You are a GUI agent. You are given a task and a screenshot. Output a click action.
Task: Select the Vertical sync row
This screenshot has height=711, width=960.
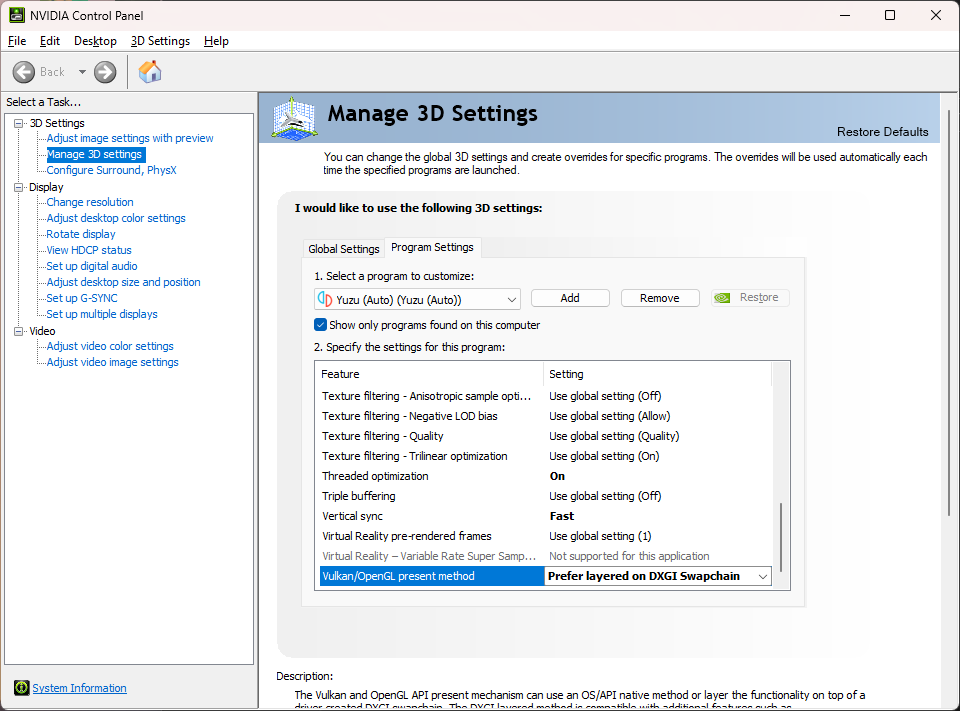[546, 516]
